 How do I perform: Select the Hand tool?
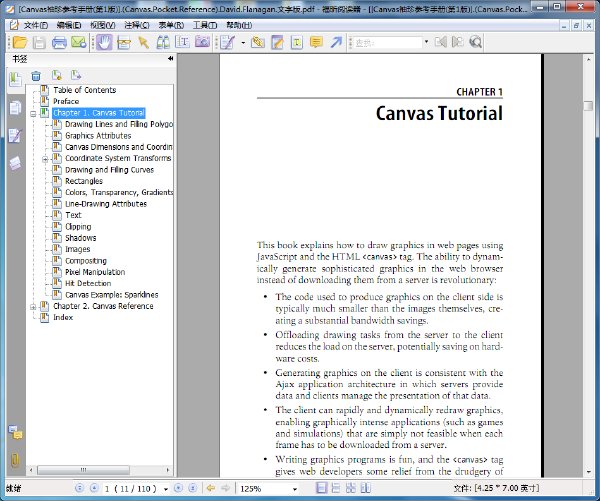coord(104,42)
